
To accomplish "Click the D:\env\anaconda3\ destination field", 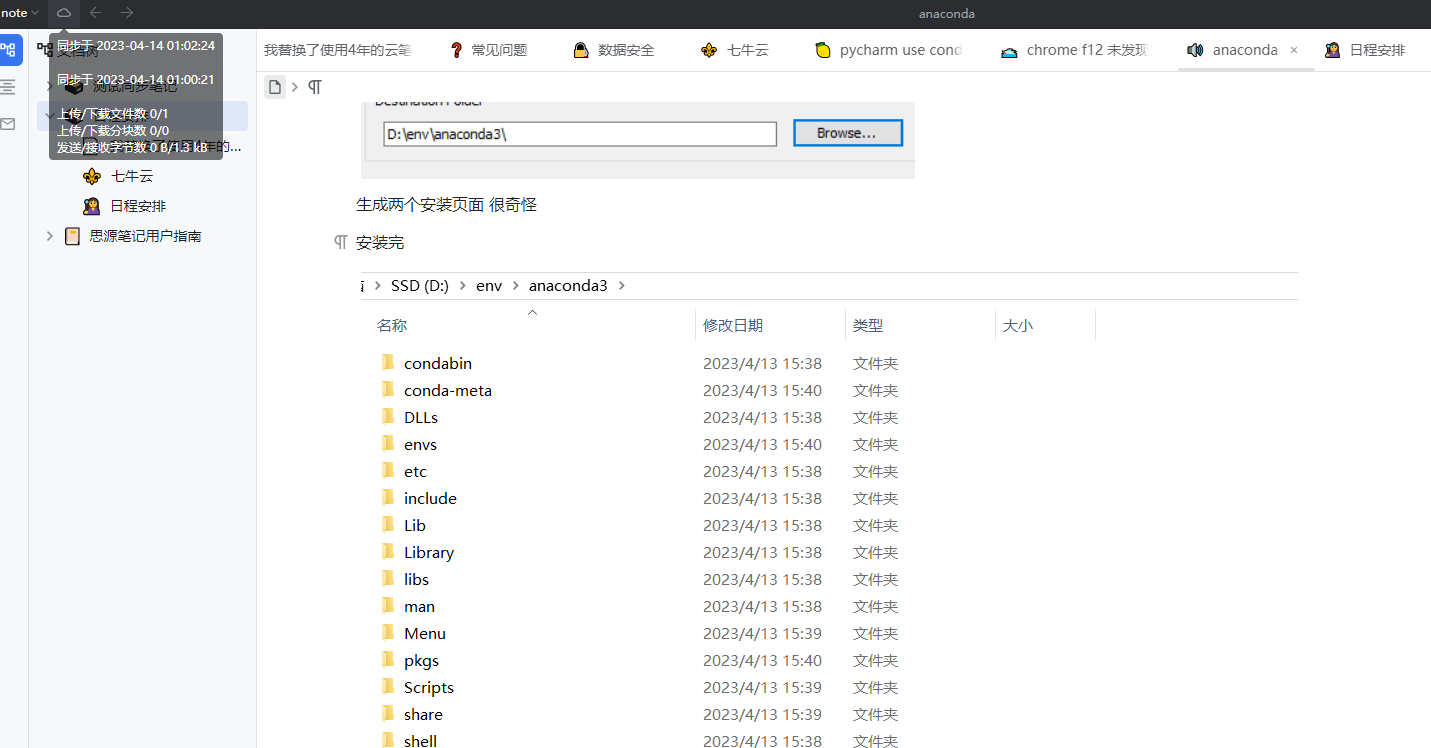I will [579, 134].
